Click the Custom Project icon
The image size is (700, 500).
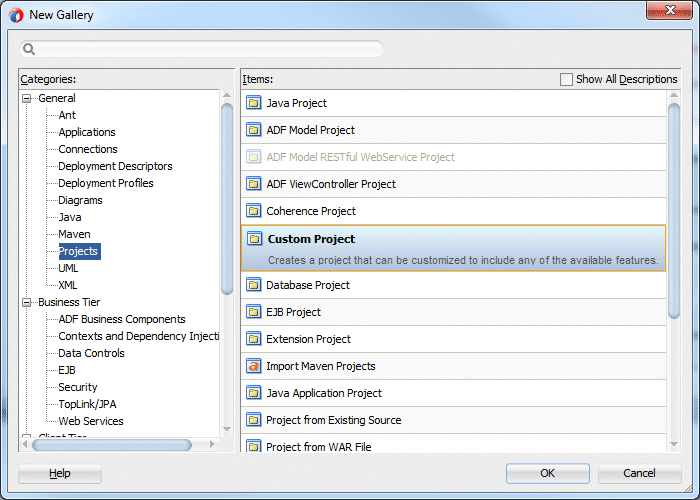[254, 239]
